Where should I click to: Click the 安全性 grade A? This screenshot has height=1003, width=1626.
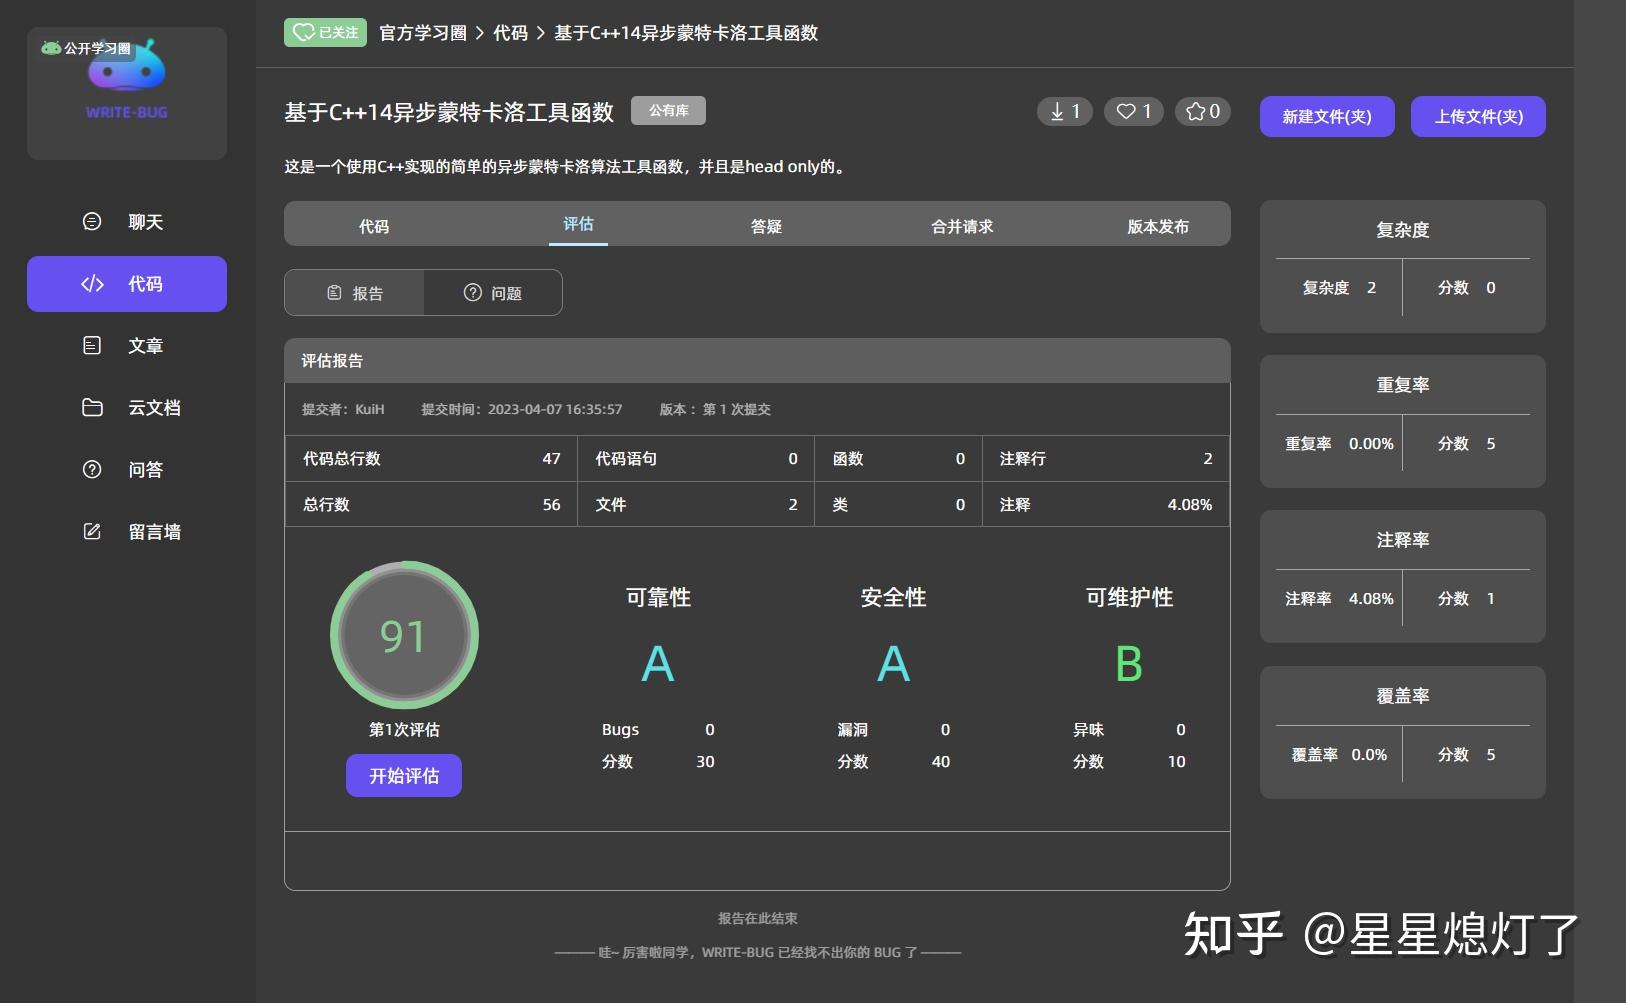[x=894, y=664]
